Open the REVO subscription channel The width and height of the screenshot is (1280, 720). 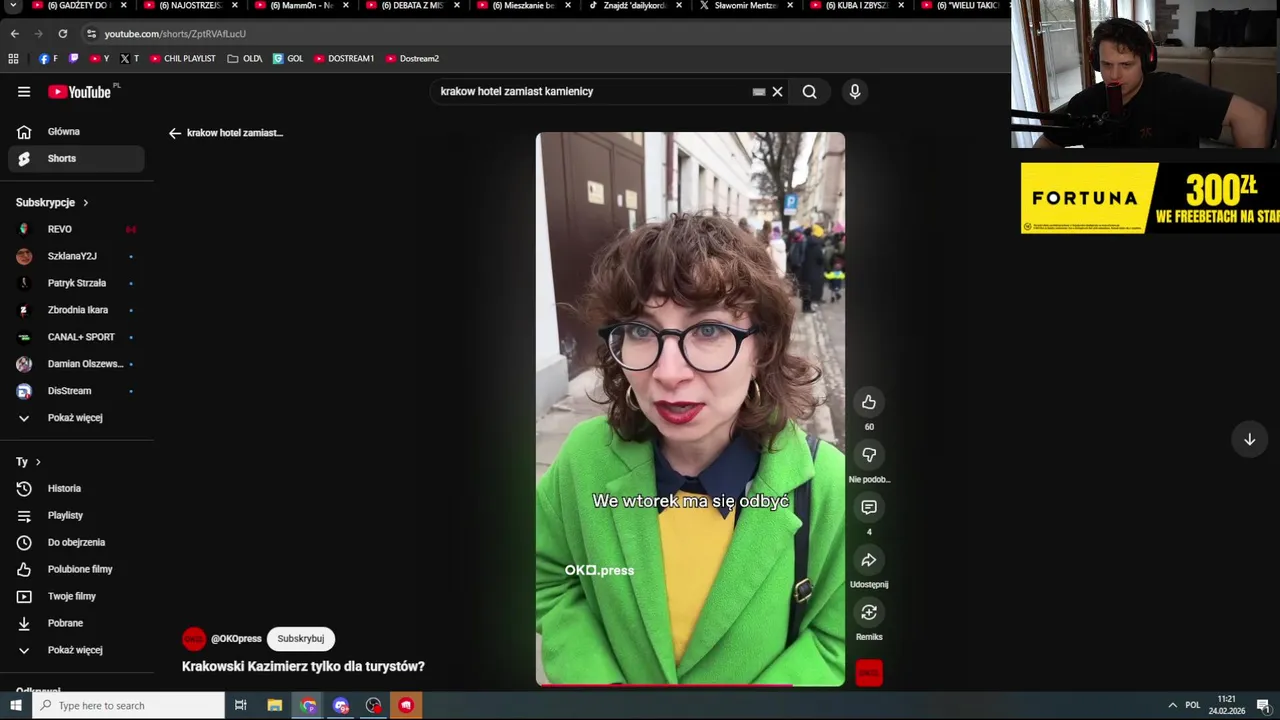76,229
